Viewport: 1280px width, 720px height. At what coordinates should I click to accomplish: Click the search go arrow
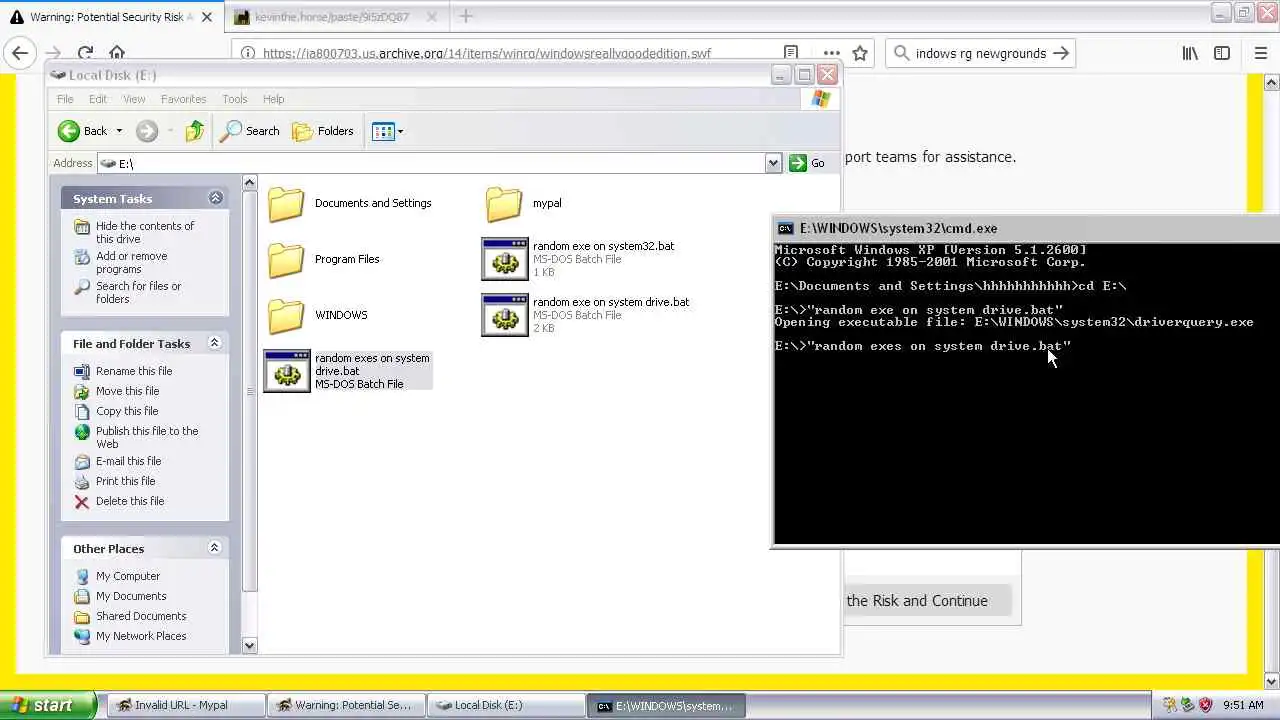pyautogui.click(x=1061, y=53)
